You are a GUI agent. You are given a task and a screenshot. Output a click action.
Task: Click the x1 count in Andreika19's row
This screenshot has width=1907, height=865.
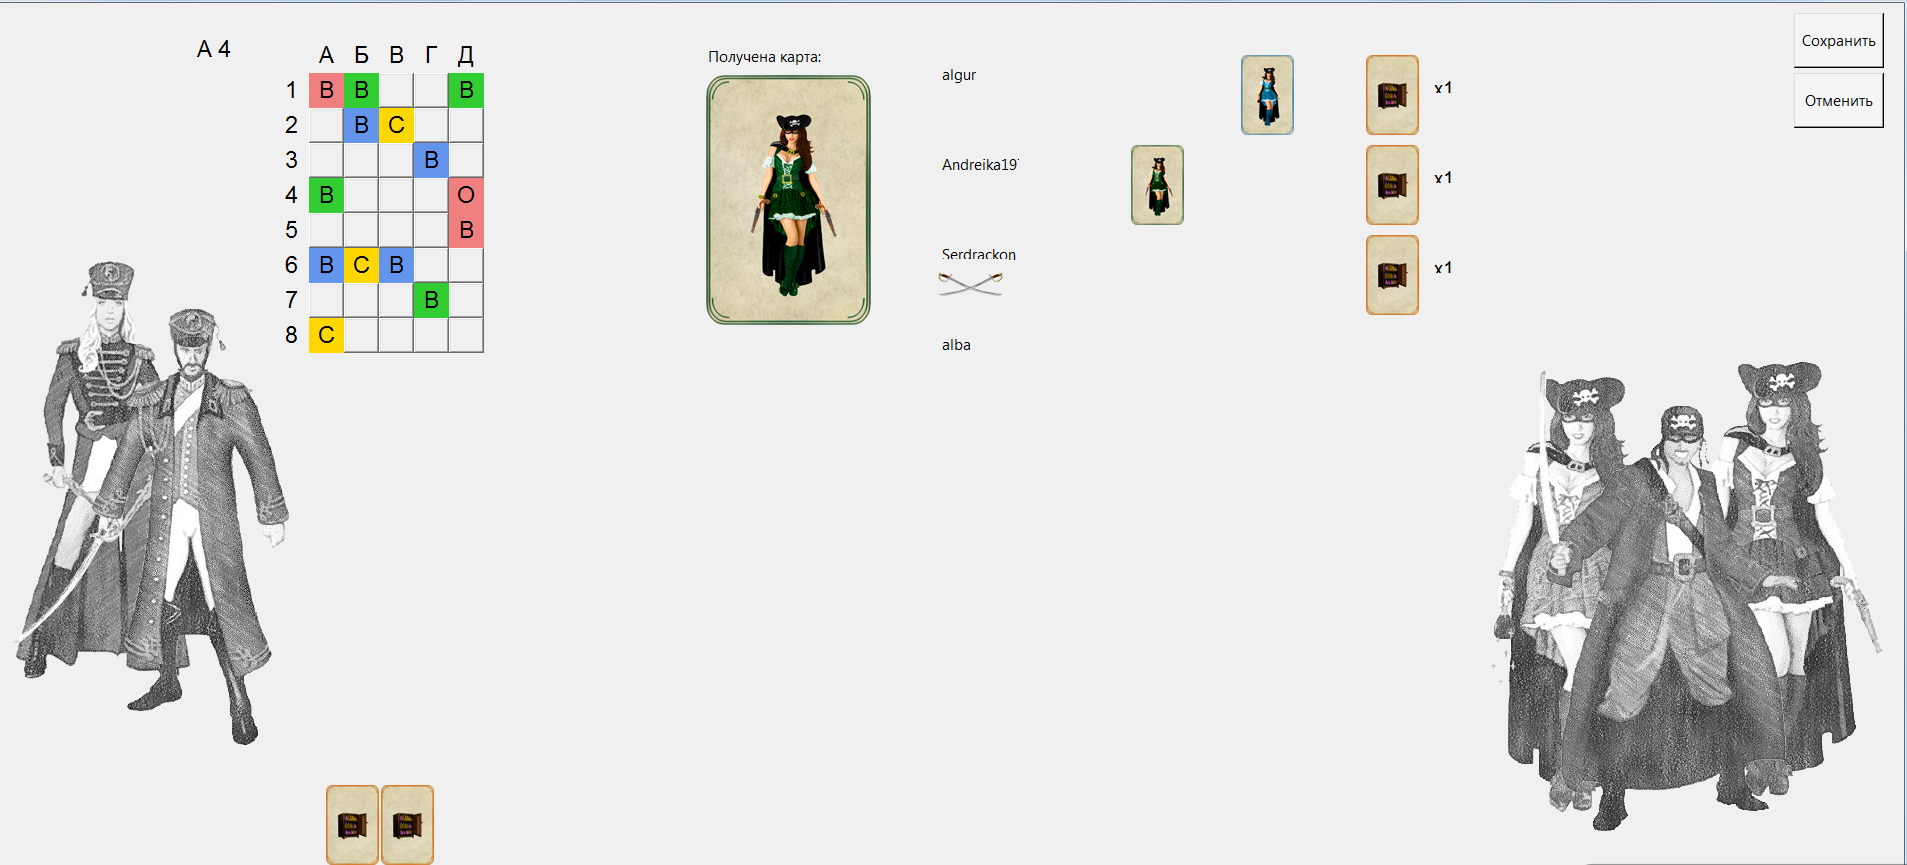click(1443, 178)
